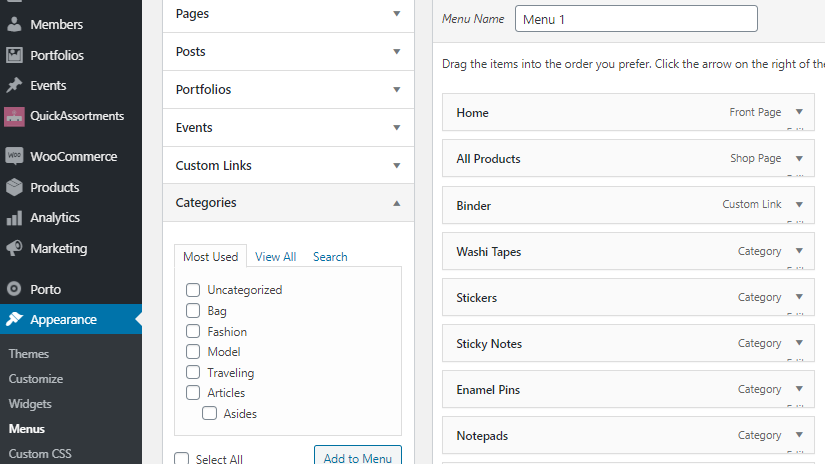This screenshot has width=825, height=464.
Task: Click the Members icon in sidebar
Action: [14, 24]
